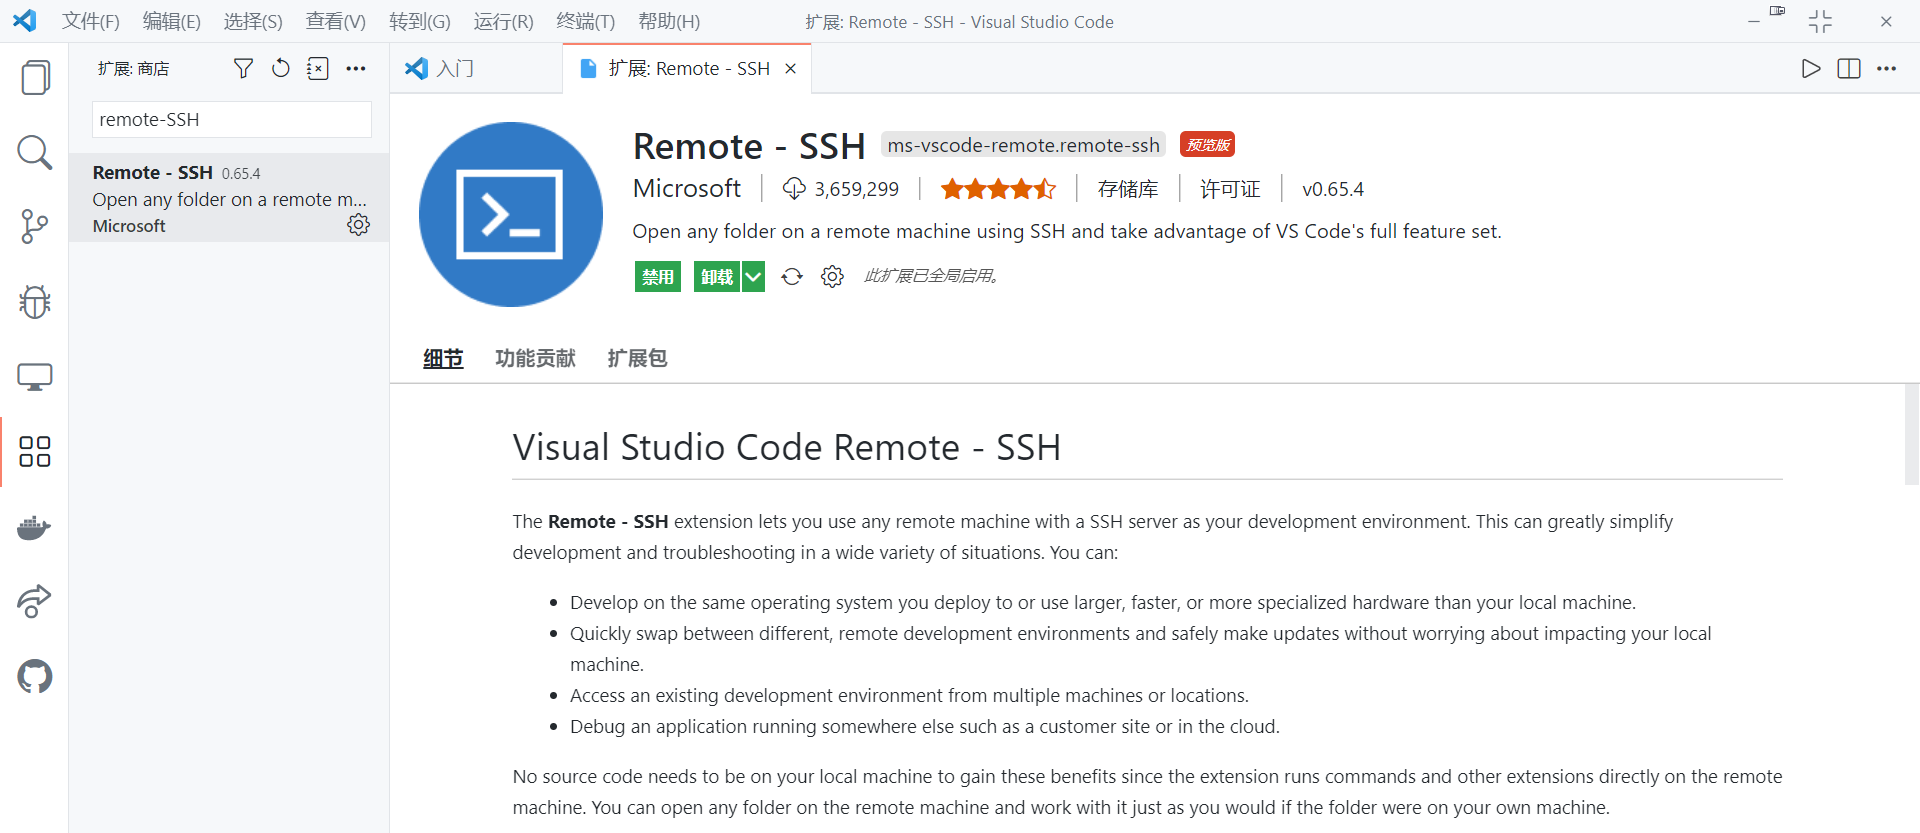This screenshot has height=833, width=1920.
Task: Clear extensions search results
Action: pos(318,68)
